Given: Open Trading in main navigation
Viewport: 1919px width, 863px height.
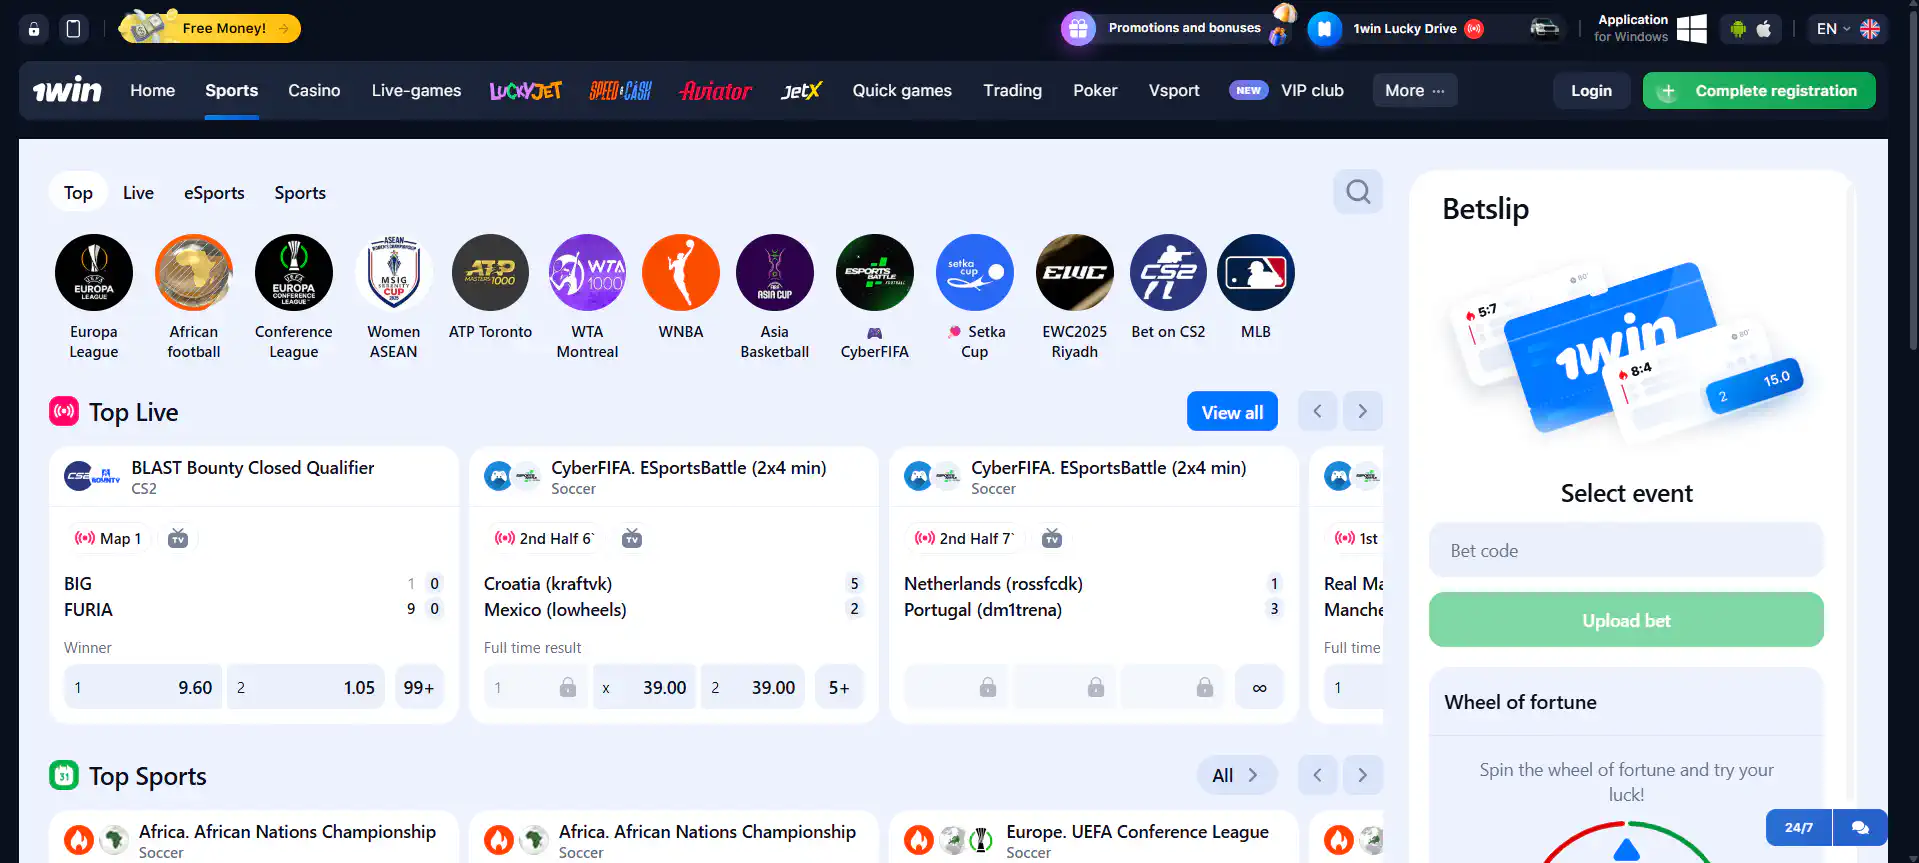Looking at the screenshot, I should pos(1012,91).
